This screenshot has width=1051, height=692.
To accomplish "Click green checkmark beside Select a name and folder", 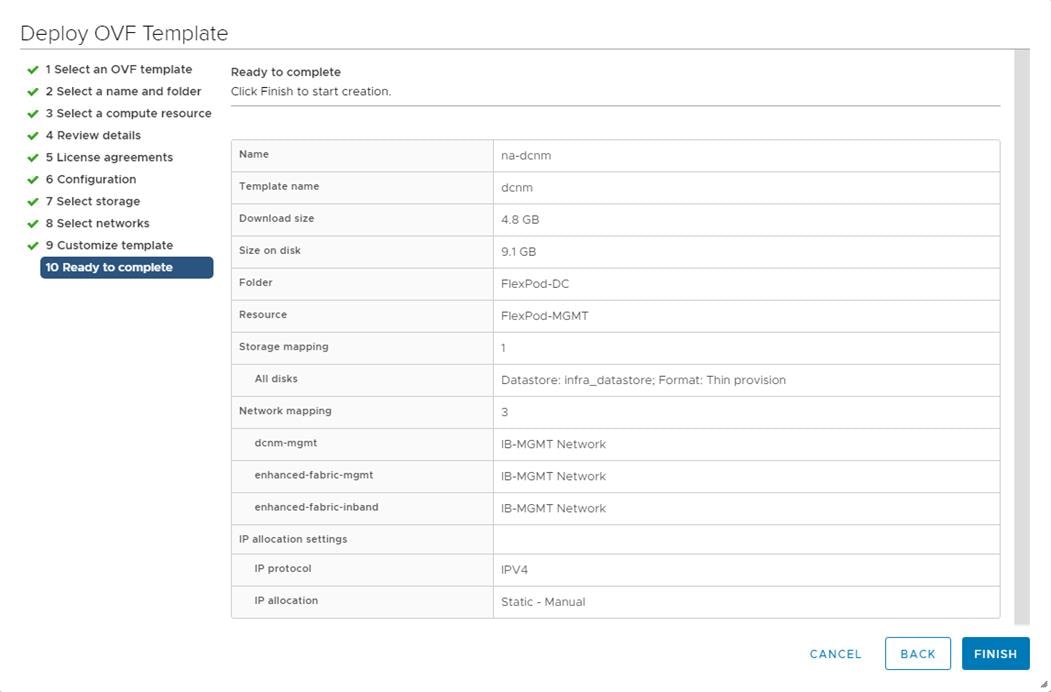I will pyautogui.click(x=33, y=92).
